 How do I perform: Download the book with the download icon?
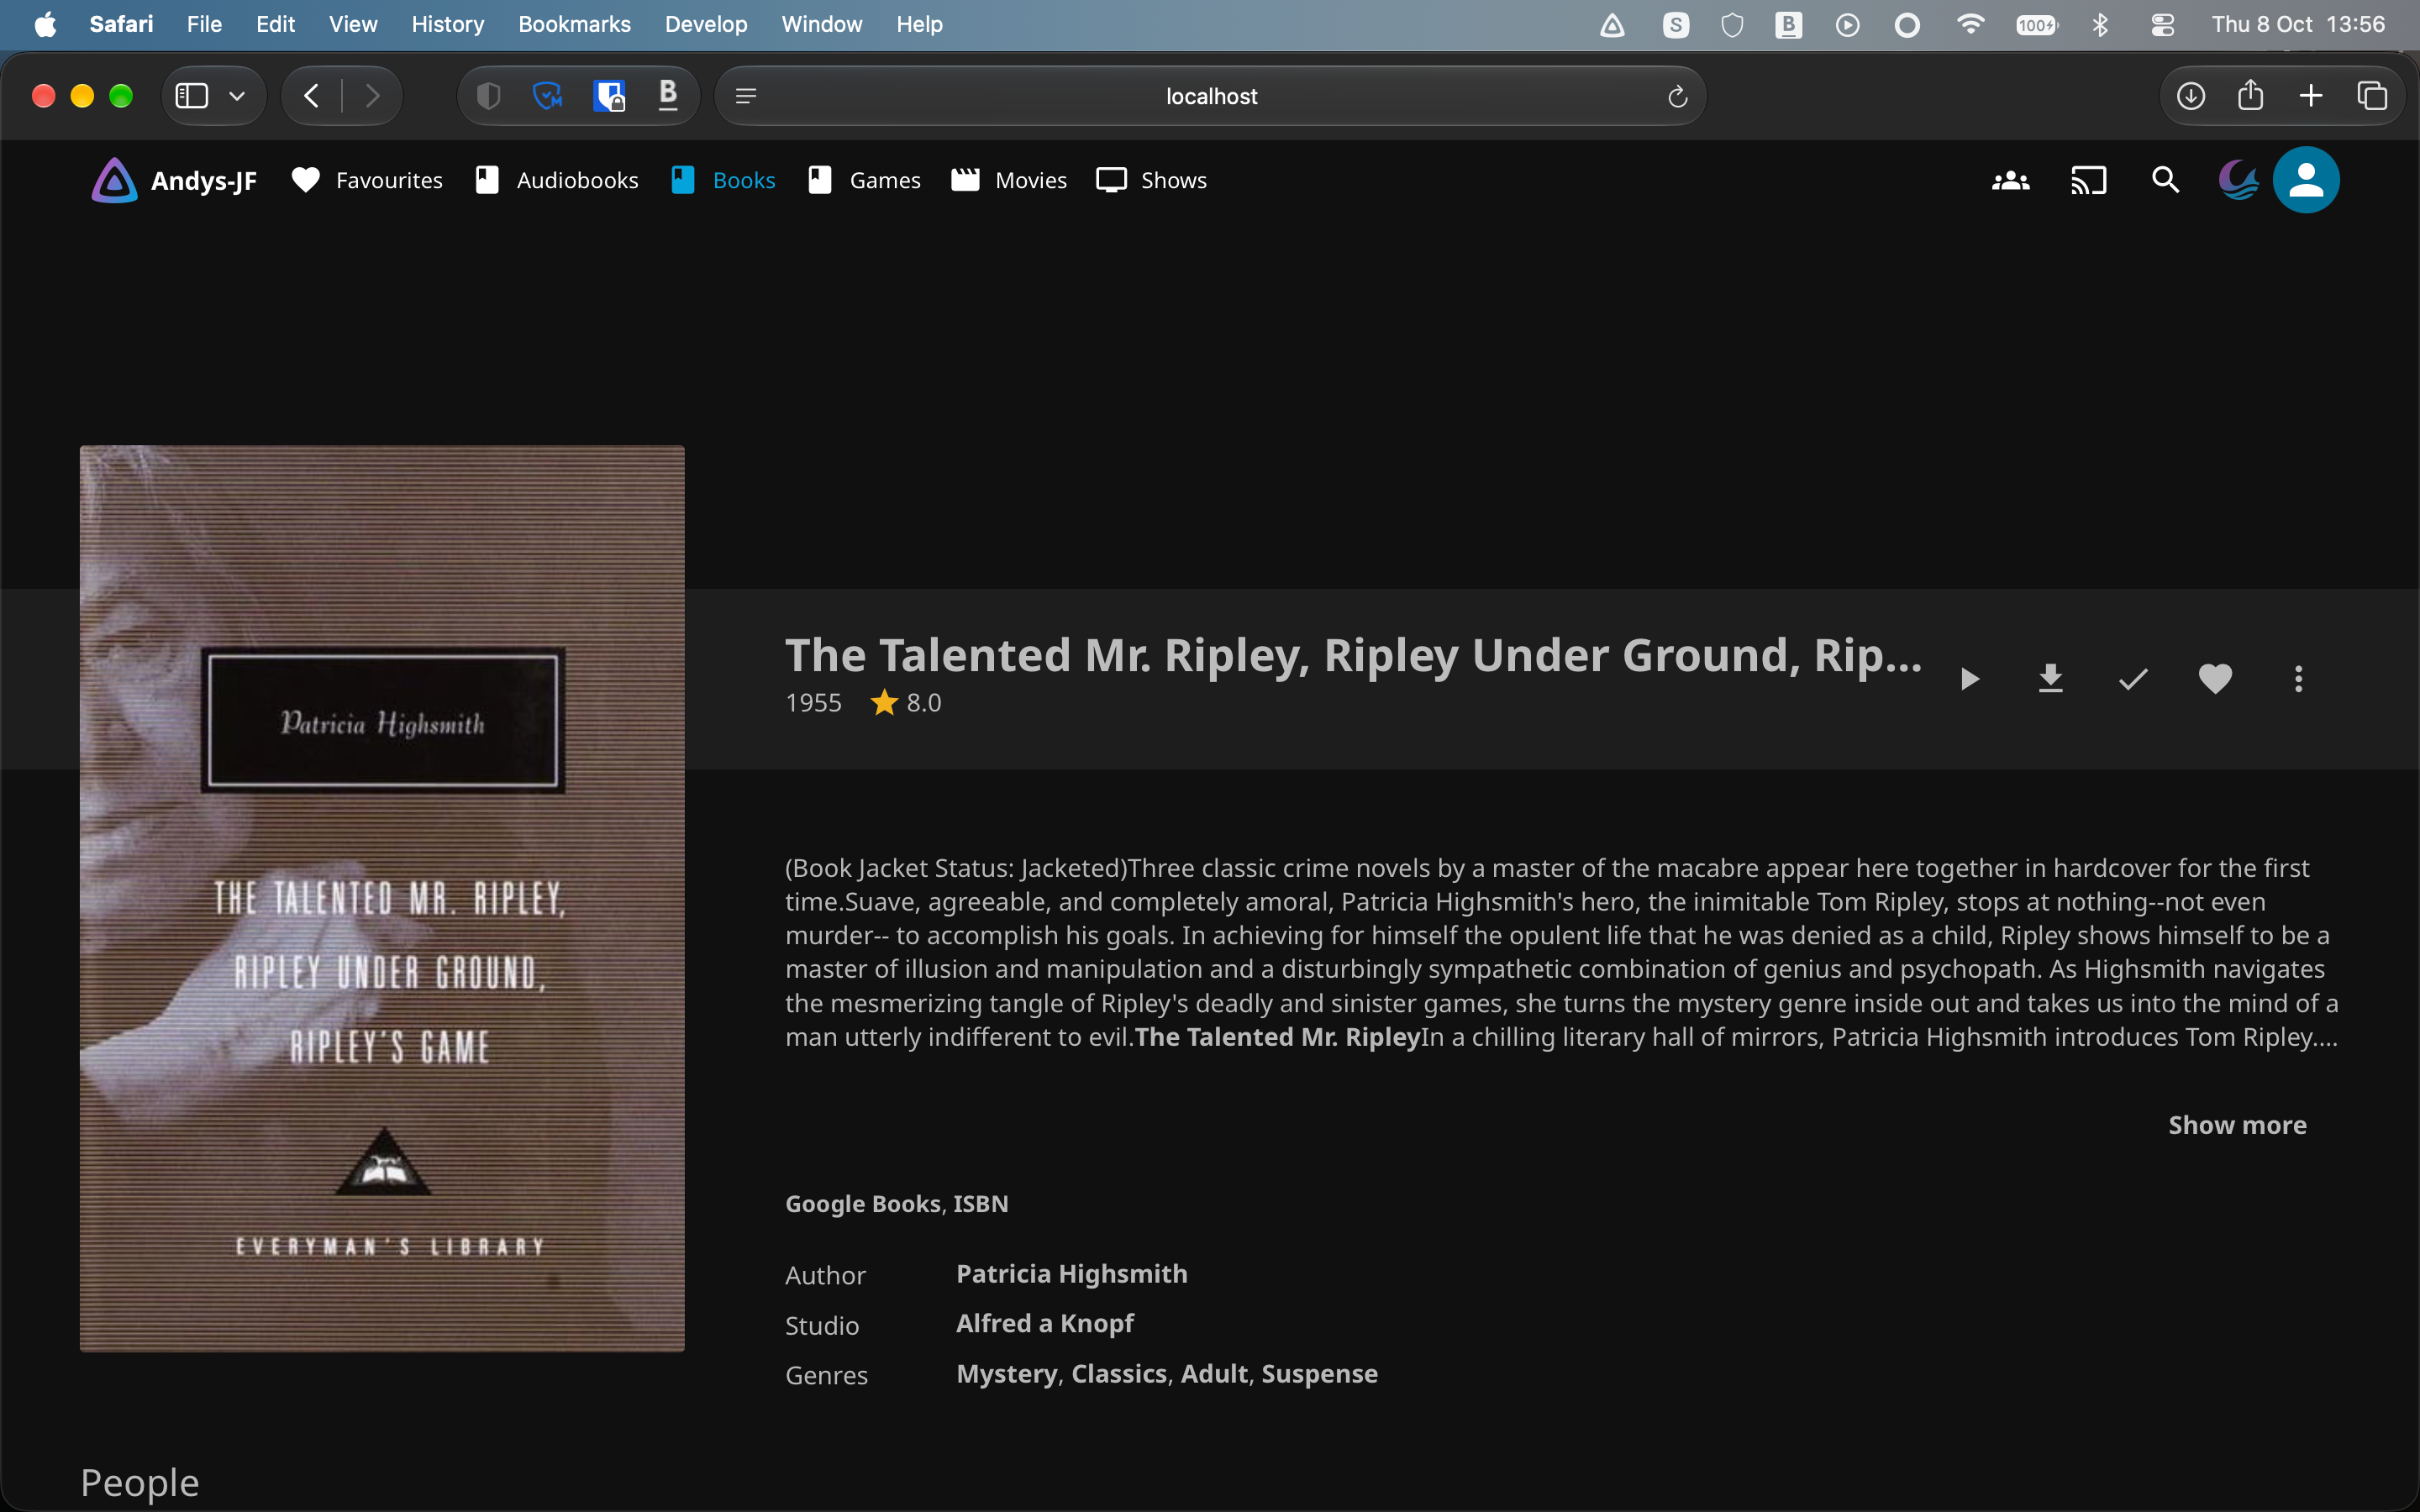point(2051,679)
